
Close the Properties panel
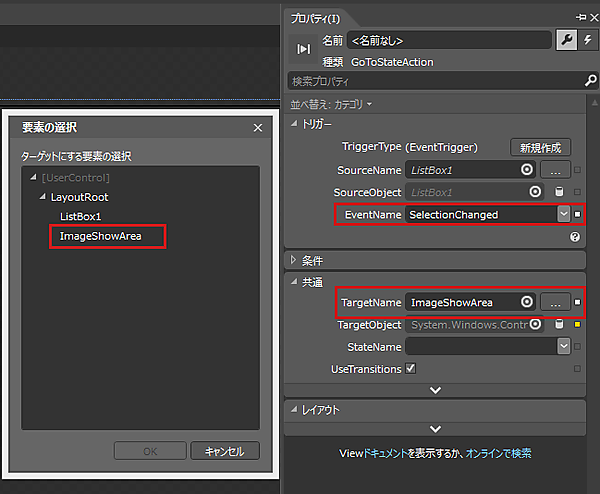594,17
